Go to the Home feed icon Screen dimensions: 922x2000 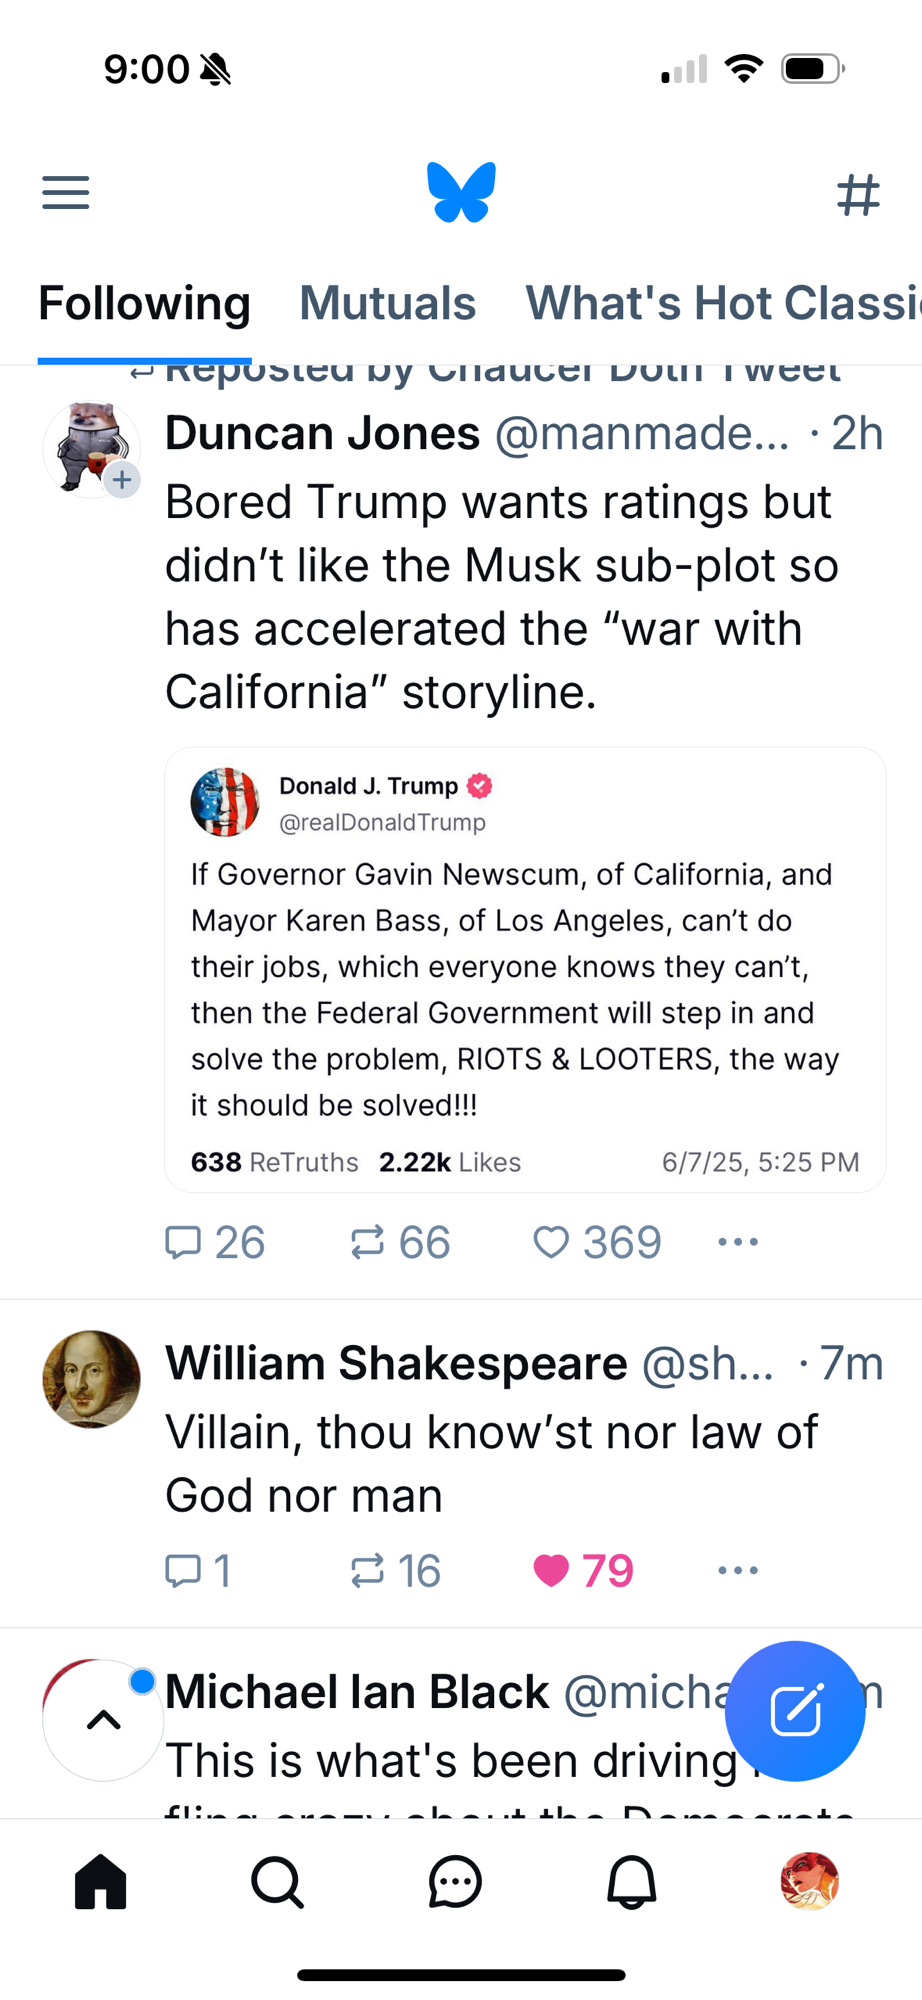[x=101, y=1883]
